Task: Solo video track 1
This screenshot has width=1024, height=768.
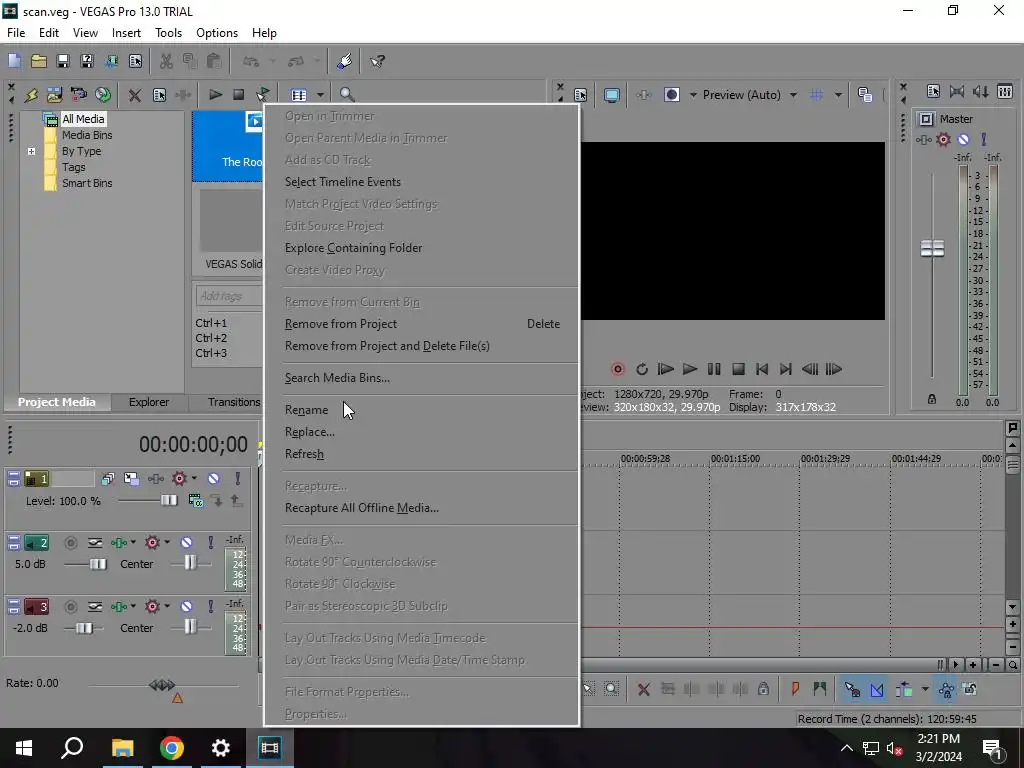Action: (238, 479)
